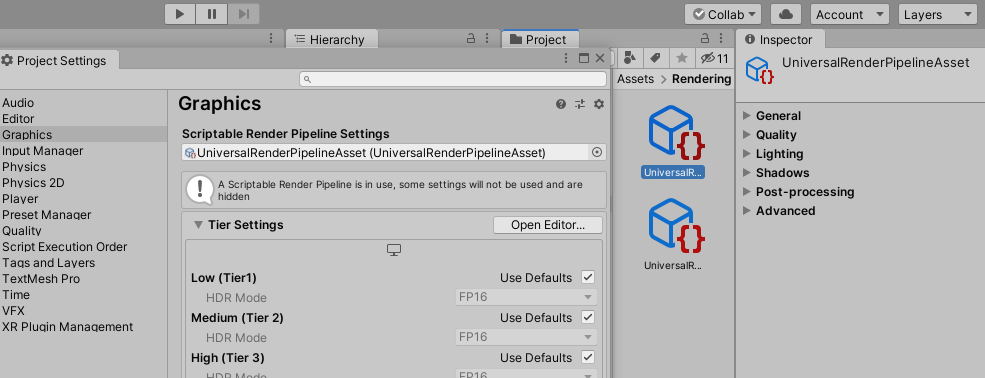Expand the Lighting section in Inspector

point(747,153)
